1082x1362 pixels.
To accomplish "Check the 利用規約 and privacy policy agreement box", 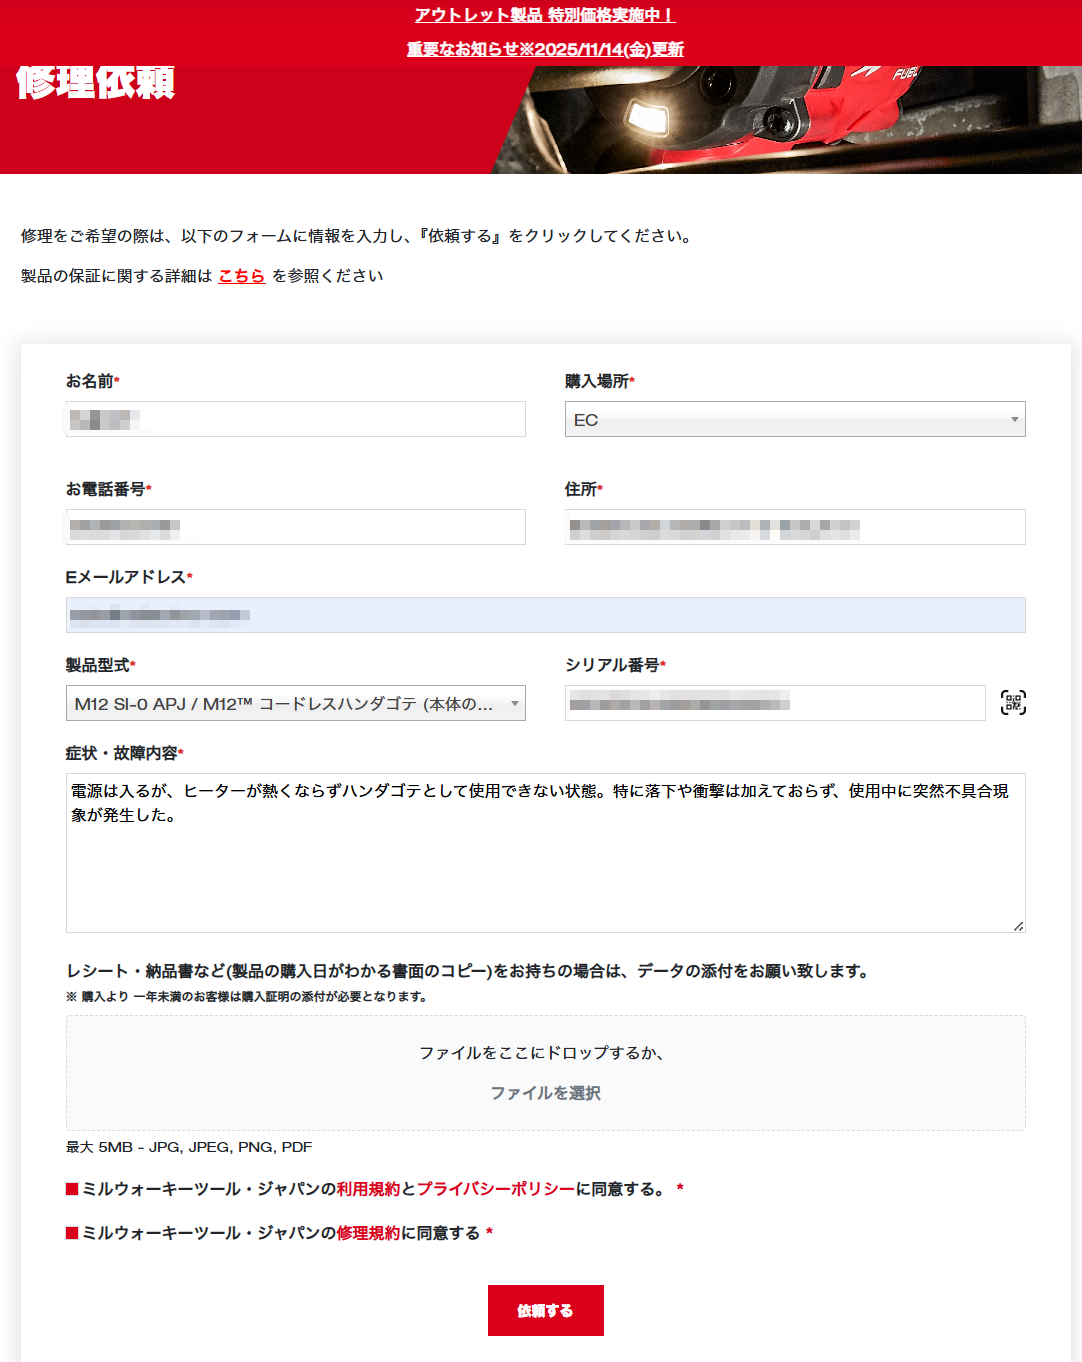I will point(72,1189).
